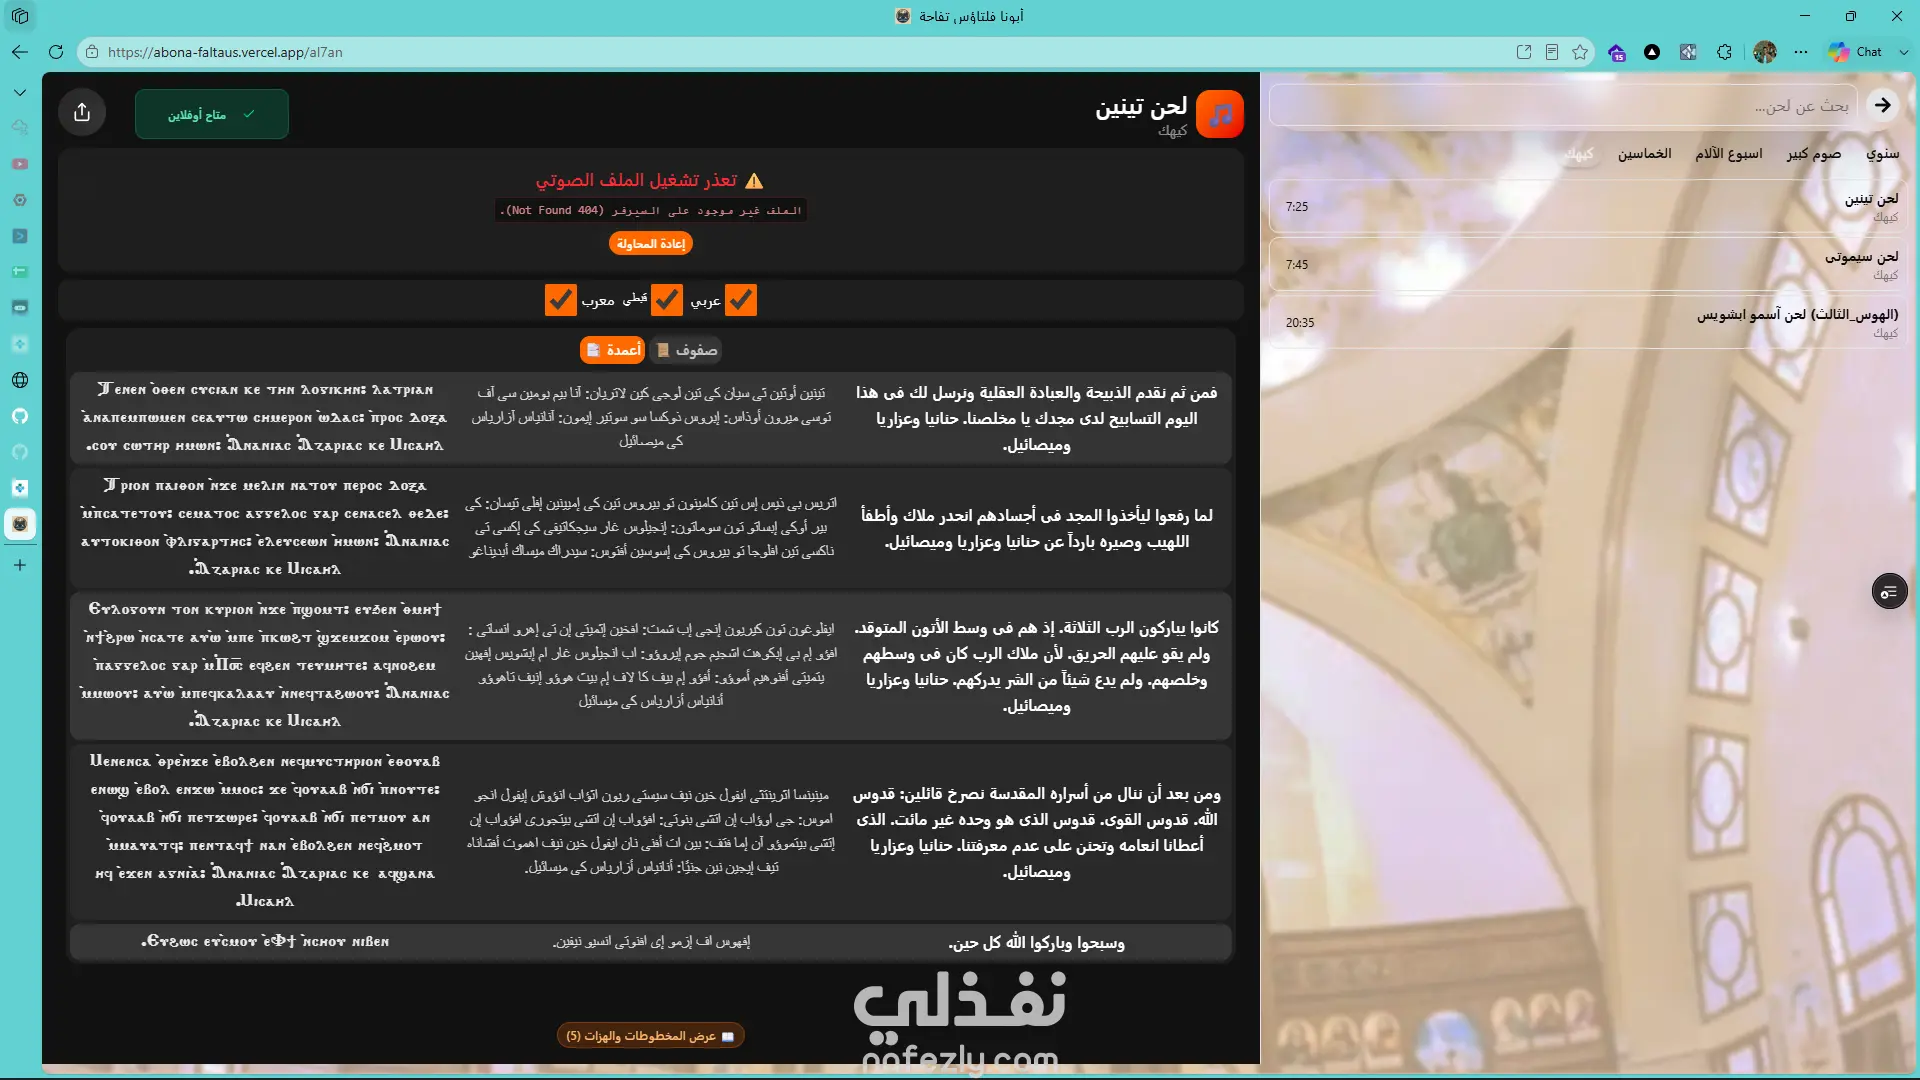This screenshot has height=1080, width=1920.
Task: View site information via the lock icon
Action: tap(92, 52)
